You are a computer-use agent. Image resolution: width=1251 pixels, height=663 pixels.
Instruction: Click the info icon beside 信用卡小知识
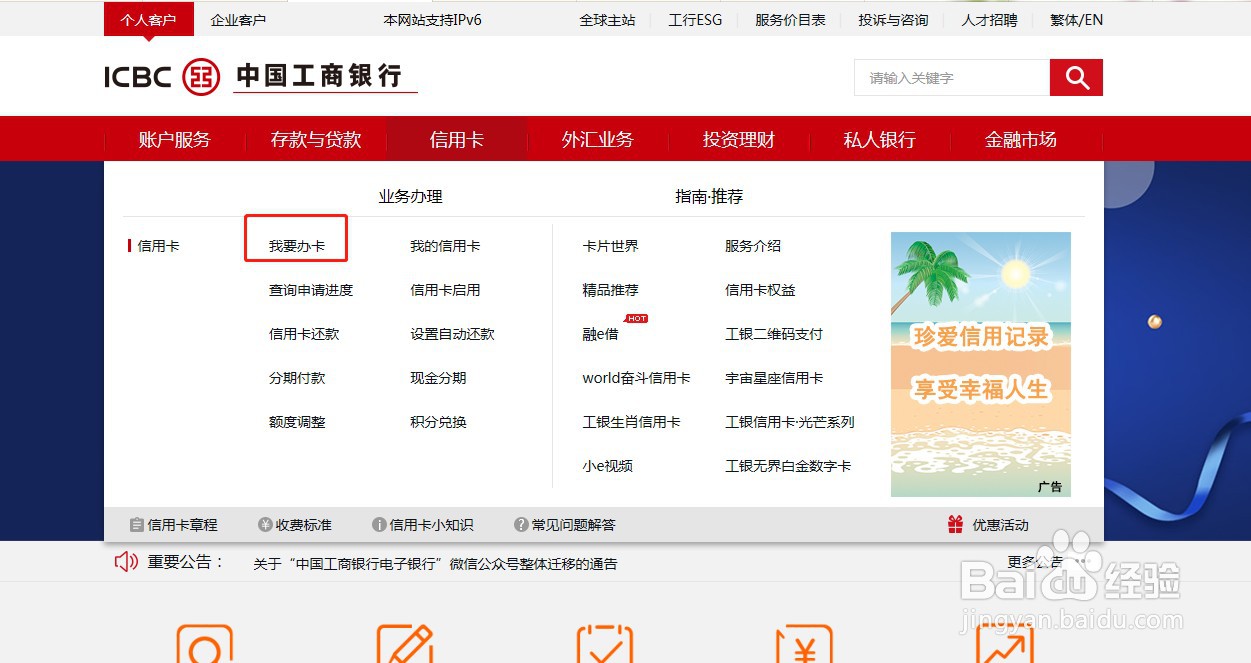(379, 524)
